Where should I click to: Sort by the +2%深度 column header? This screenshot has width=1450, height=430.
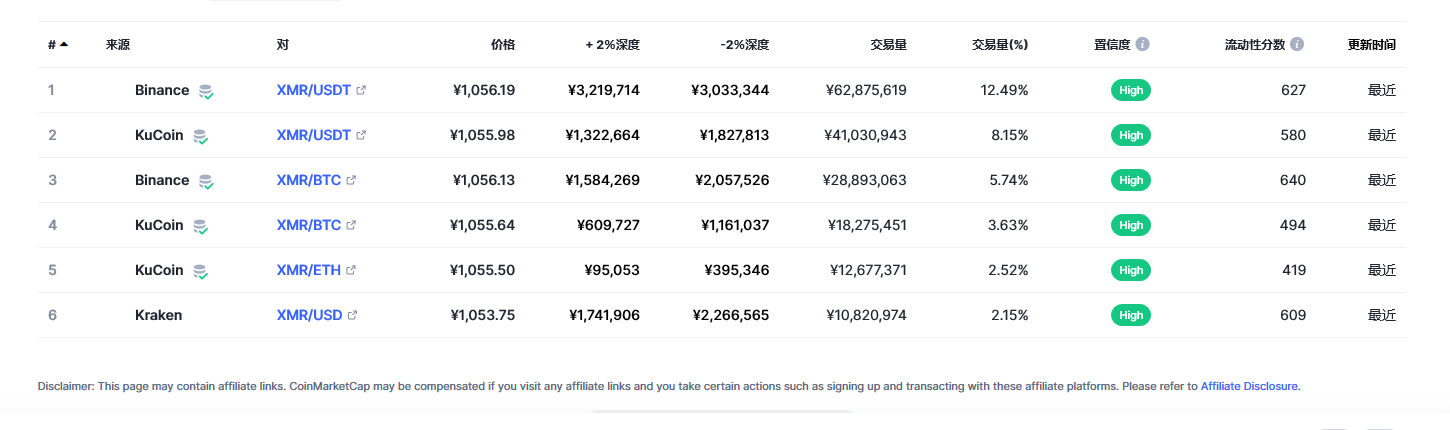point(612,45)
